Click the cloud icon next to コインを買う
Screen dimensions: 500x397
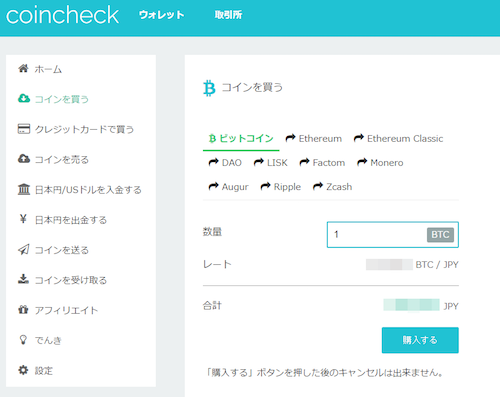click(24, 99)
